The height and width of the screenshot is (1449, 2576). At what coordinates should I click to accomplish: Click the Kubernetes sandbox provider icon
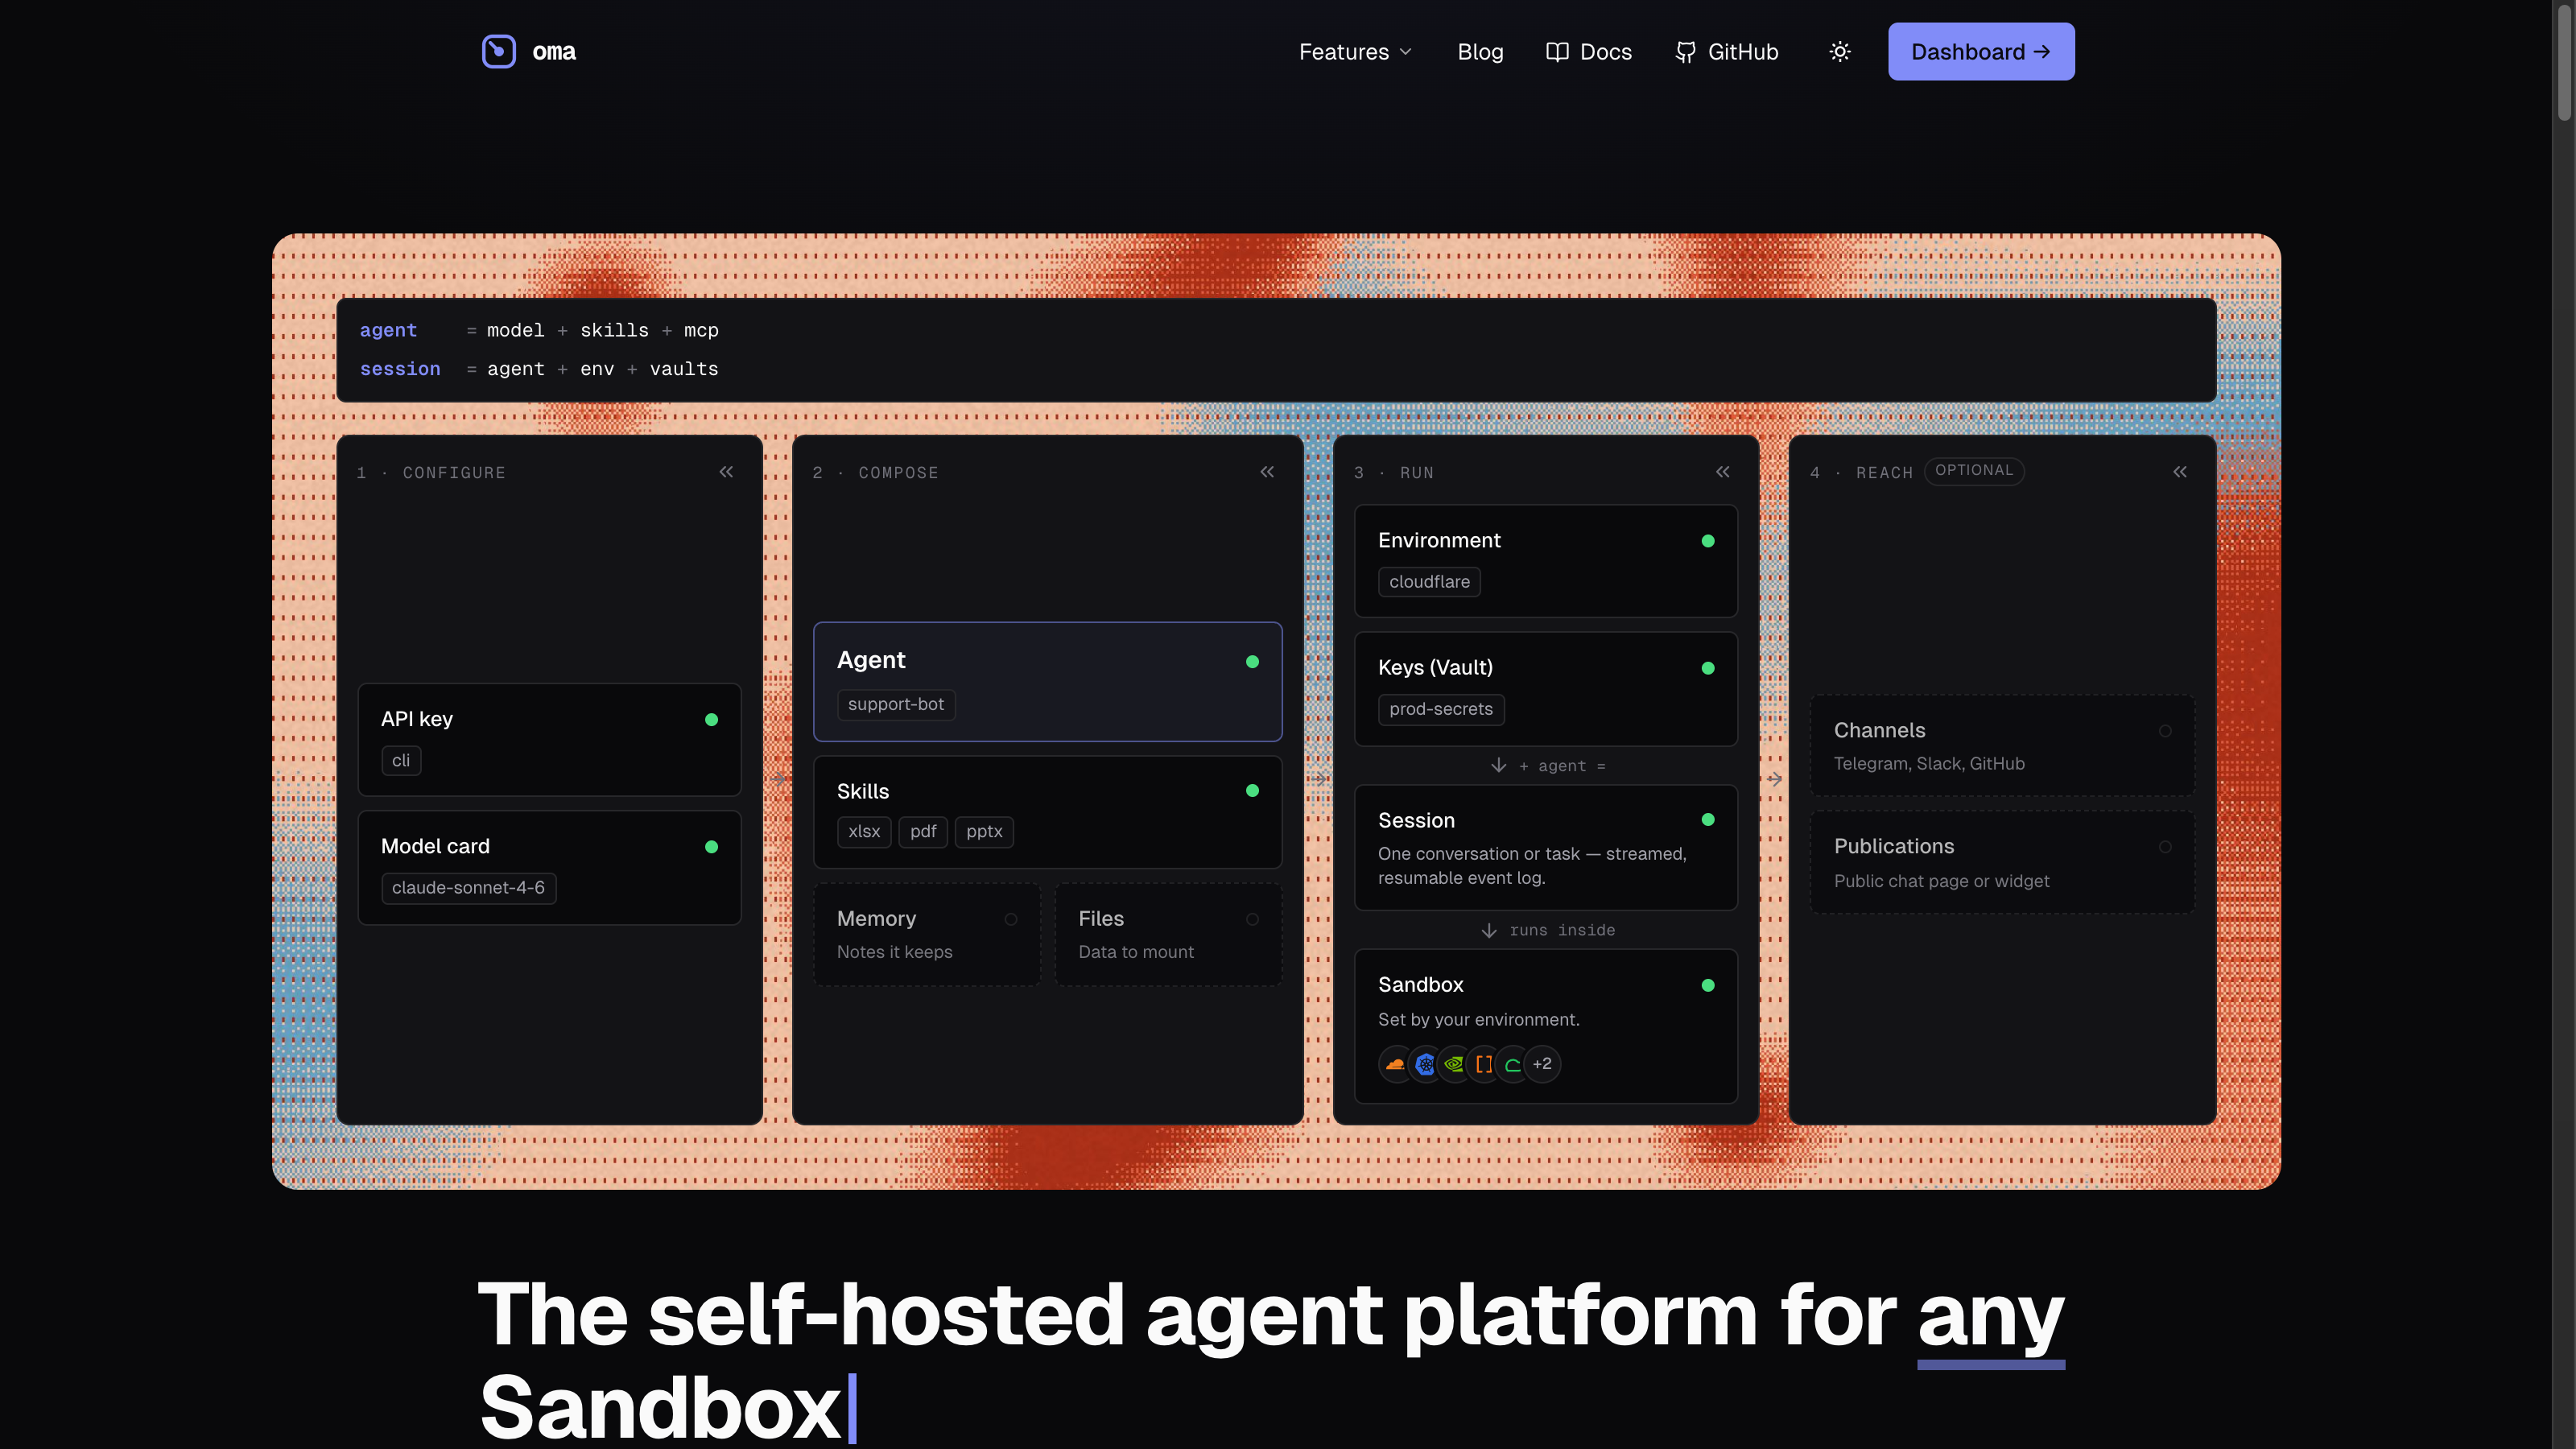point(1425,1064)
